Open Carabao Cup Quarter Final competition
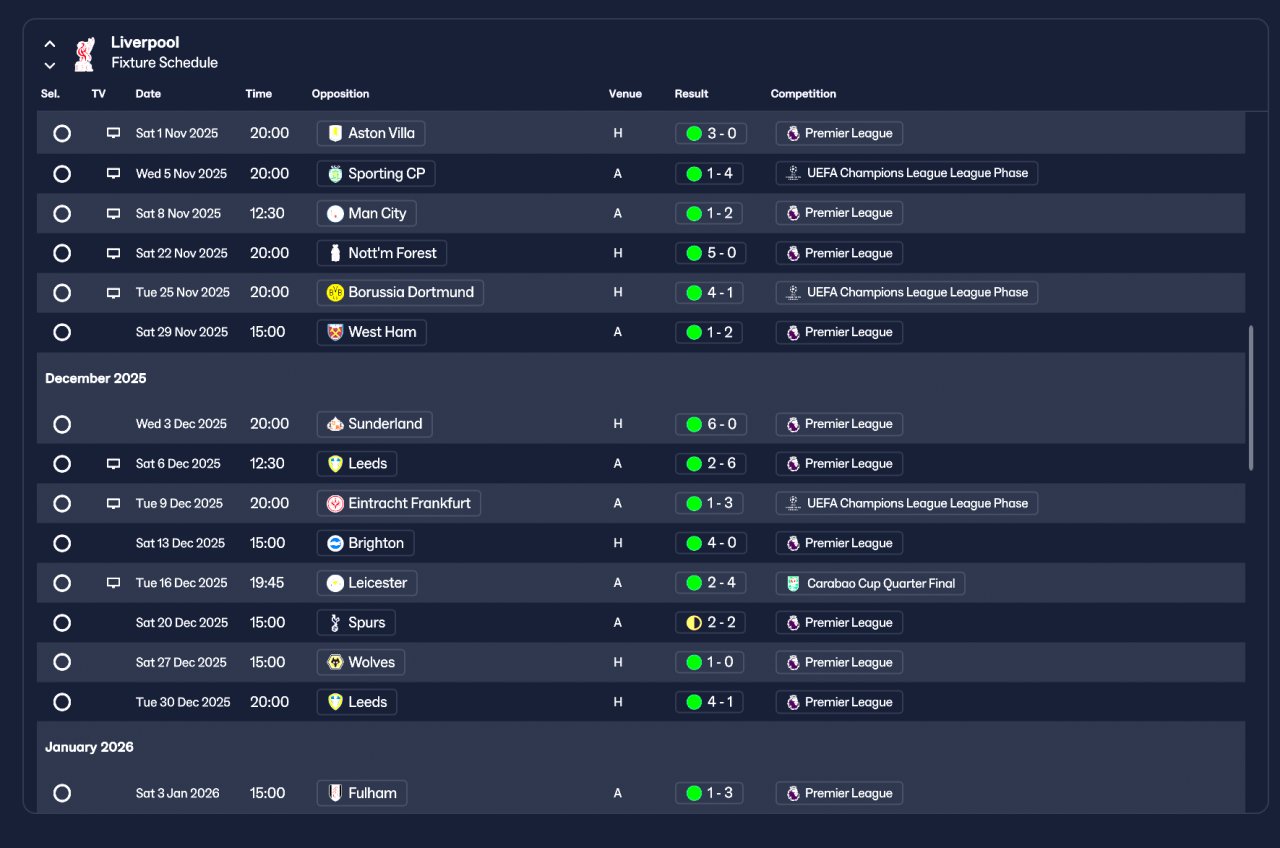Screen dimensions: 1280x848 (870, 583)
